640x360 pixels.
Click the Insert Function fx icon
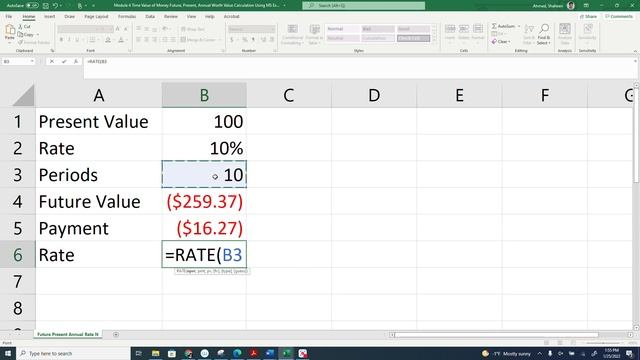(76, 61)
